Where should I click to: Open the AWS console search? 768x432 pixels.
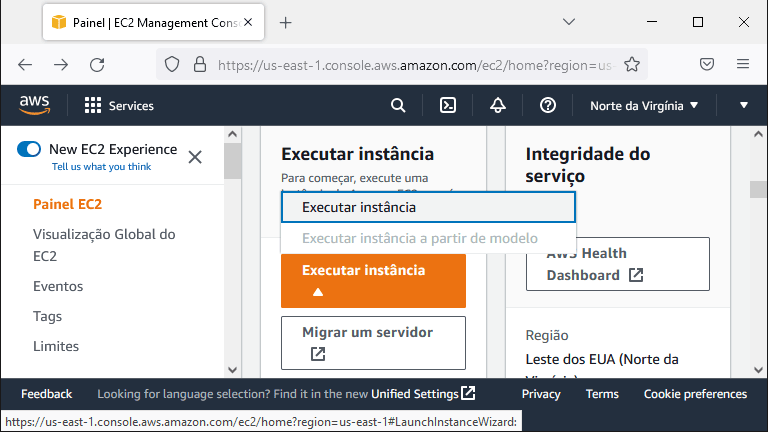click(398, 105)
